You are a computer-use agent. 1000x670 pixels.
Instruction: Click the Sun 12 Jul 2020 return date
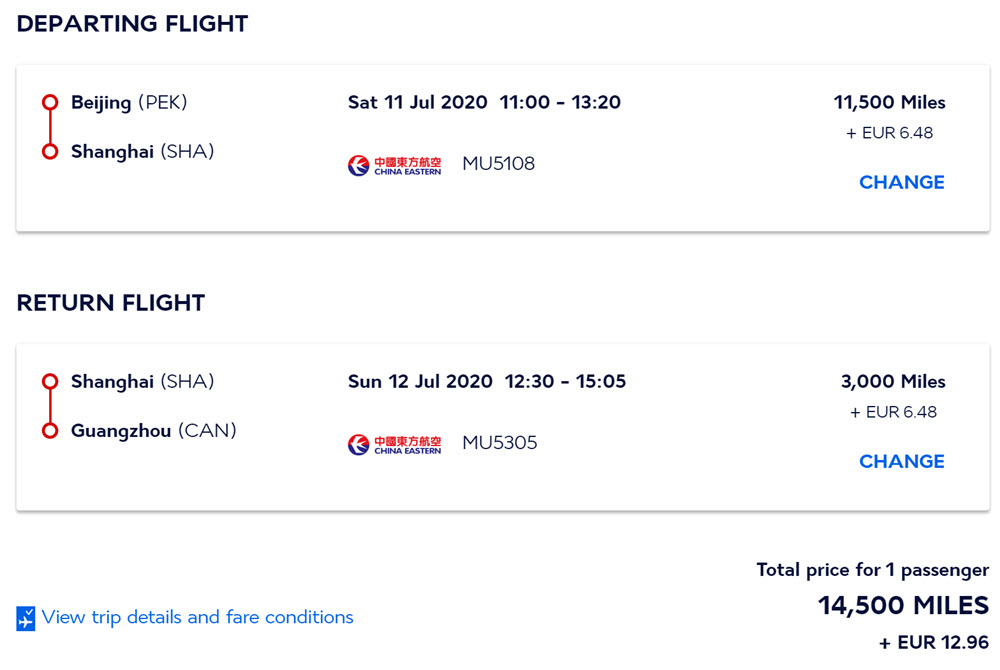420,382
